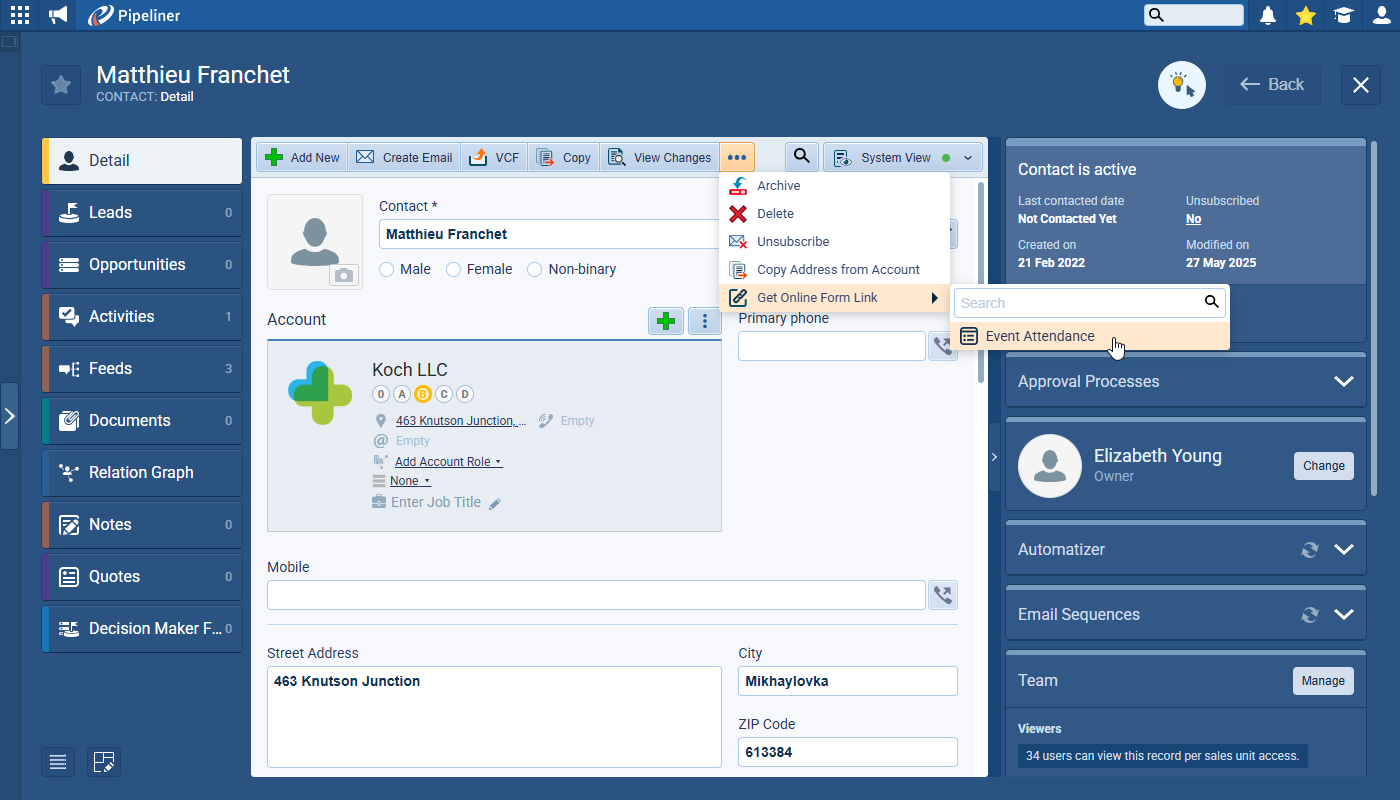
Task: Click the megaphone announcements icon
Action: tap(58, 15)
